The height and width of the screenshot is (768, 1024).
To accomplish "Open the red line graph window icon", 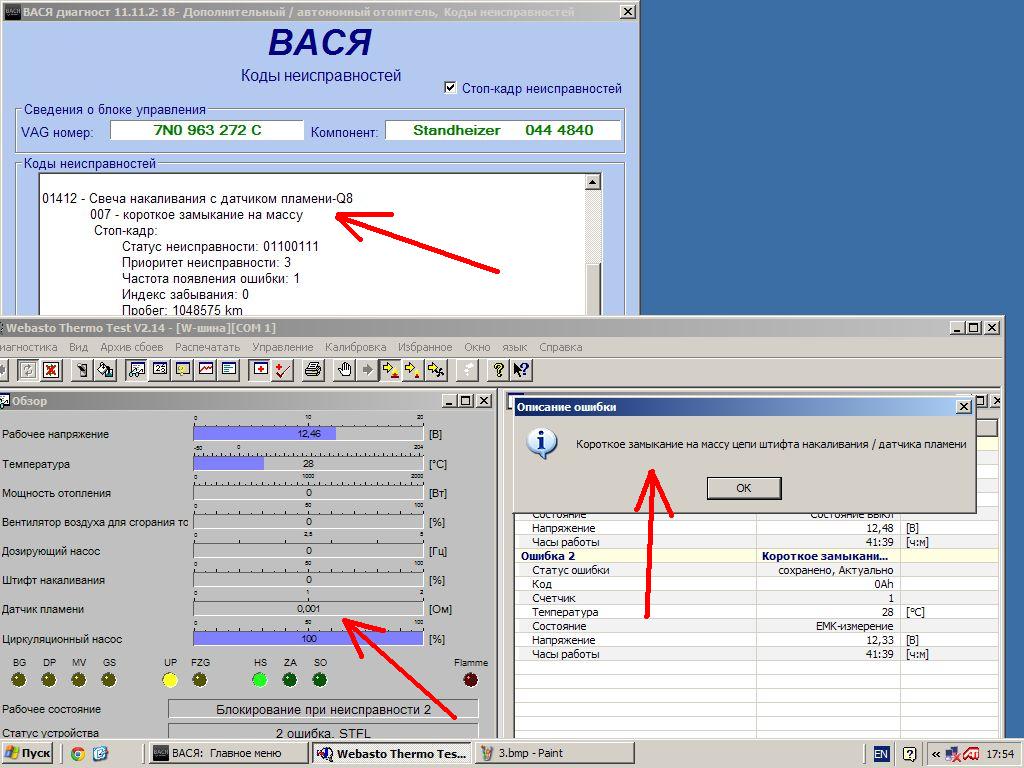I will pyautogui.click(x=206, y=370).
